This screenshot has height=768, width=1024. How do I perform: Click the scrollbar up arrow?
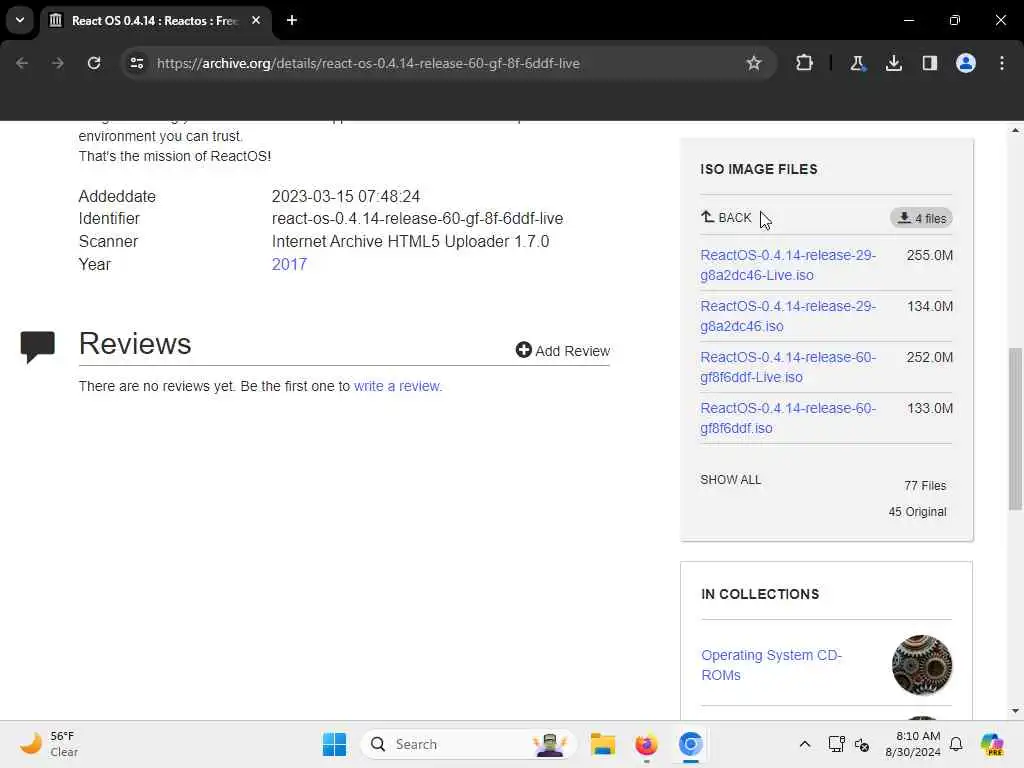1015,131
